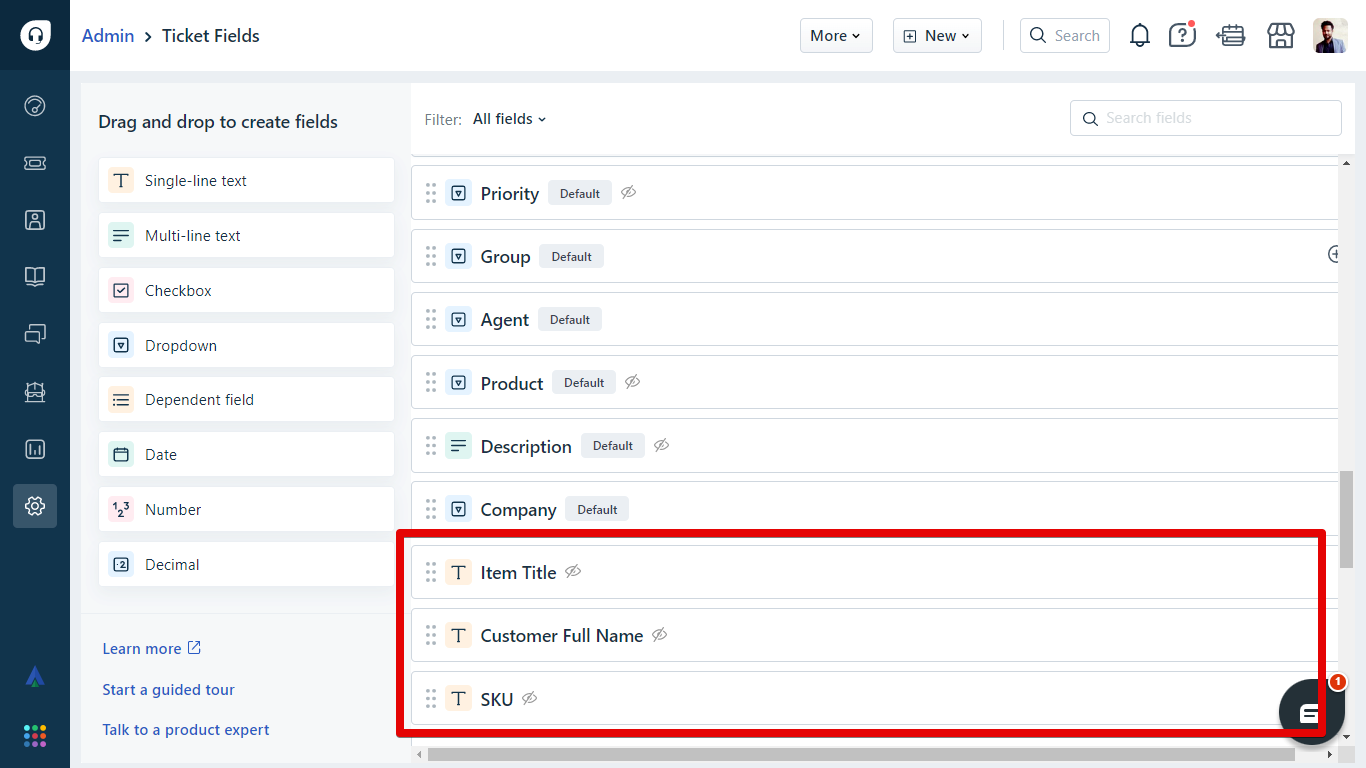1366x768 pixels.
Task: Click the calendar arrow icon in header
Action: (1230, 36)
